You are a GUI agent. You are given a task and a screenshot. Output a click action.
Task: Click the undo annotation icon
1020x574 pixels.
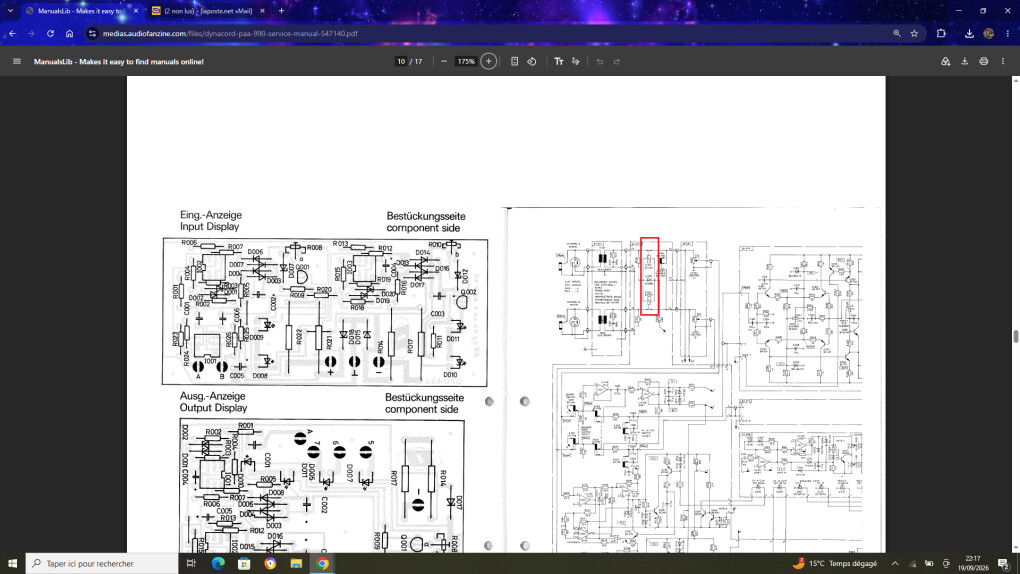[x=600, y=61]
